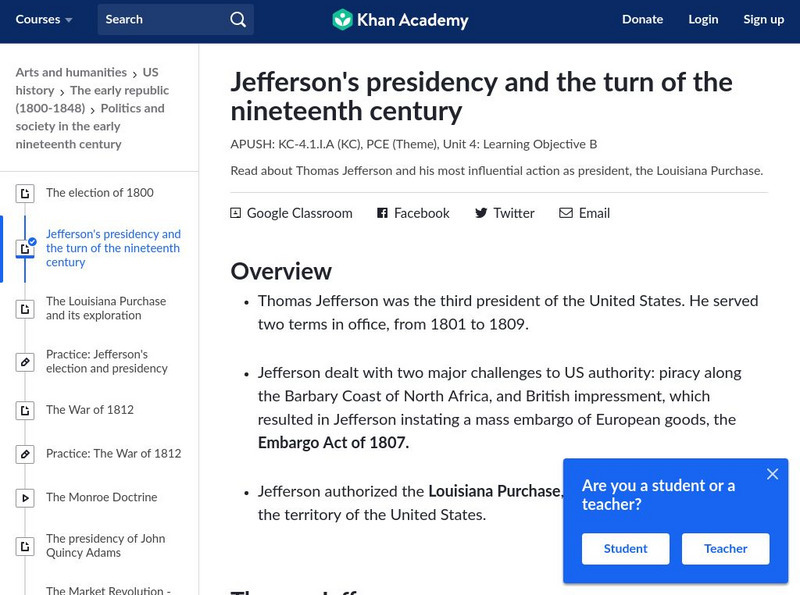Click the article icon beside The election of 1800
Screen dimensions: 800x595
(x=26, y=193)
